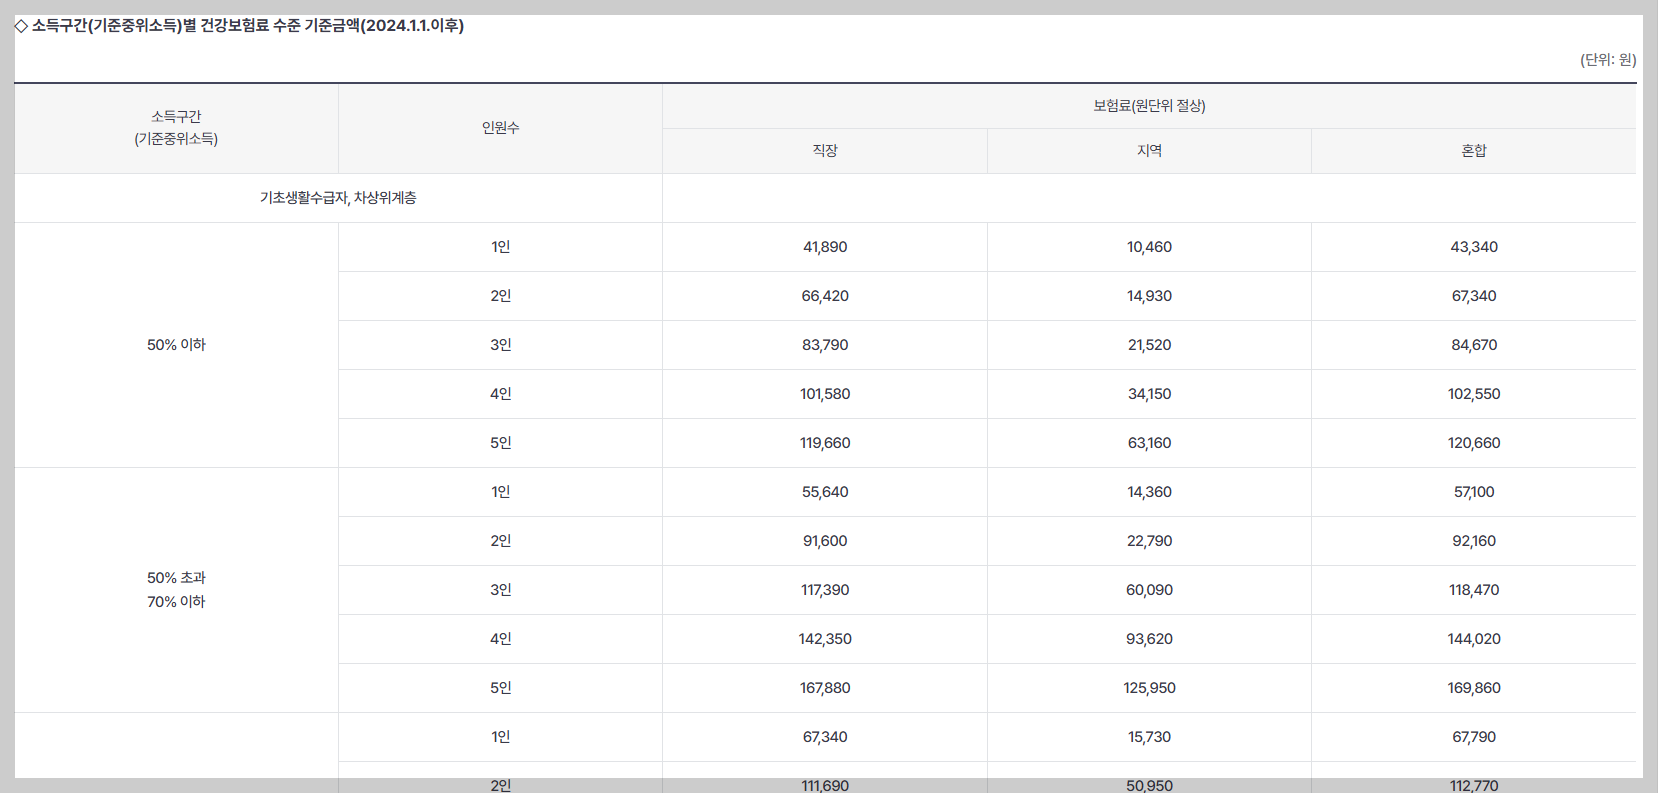Screen dimensions: 1658x793
Task: Click the amount '101,580'
Action: click(x=825, y=394)
